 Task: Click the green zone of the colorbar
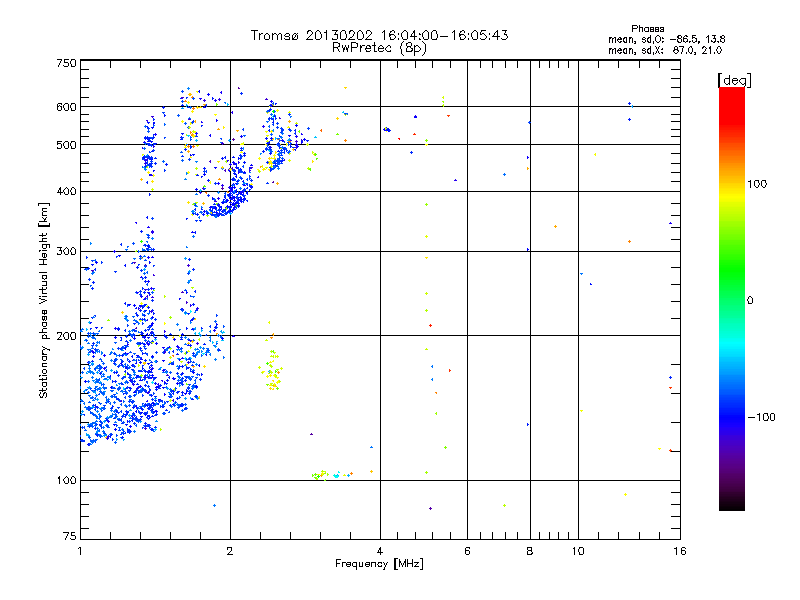click(732, 270)
